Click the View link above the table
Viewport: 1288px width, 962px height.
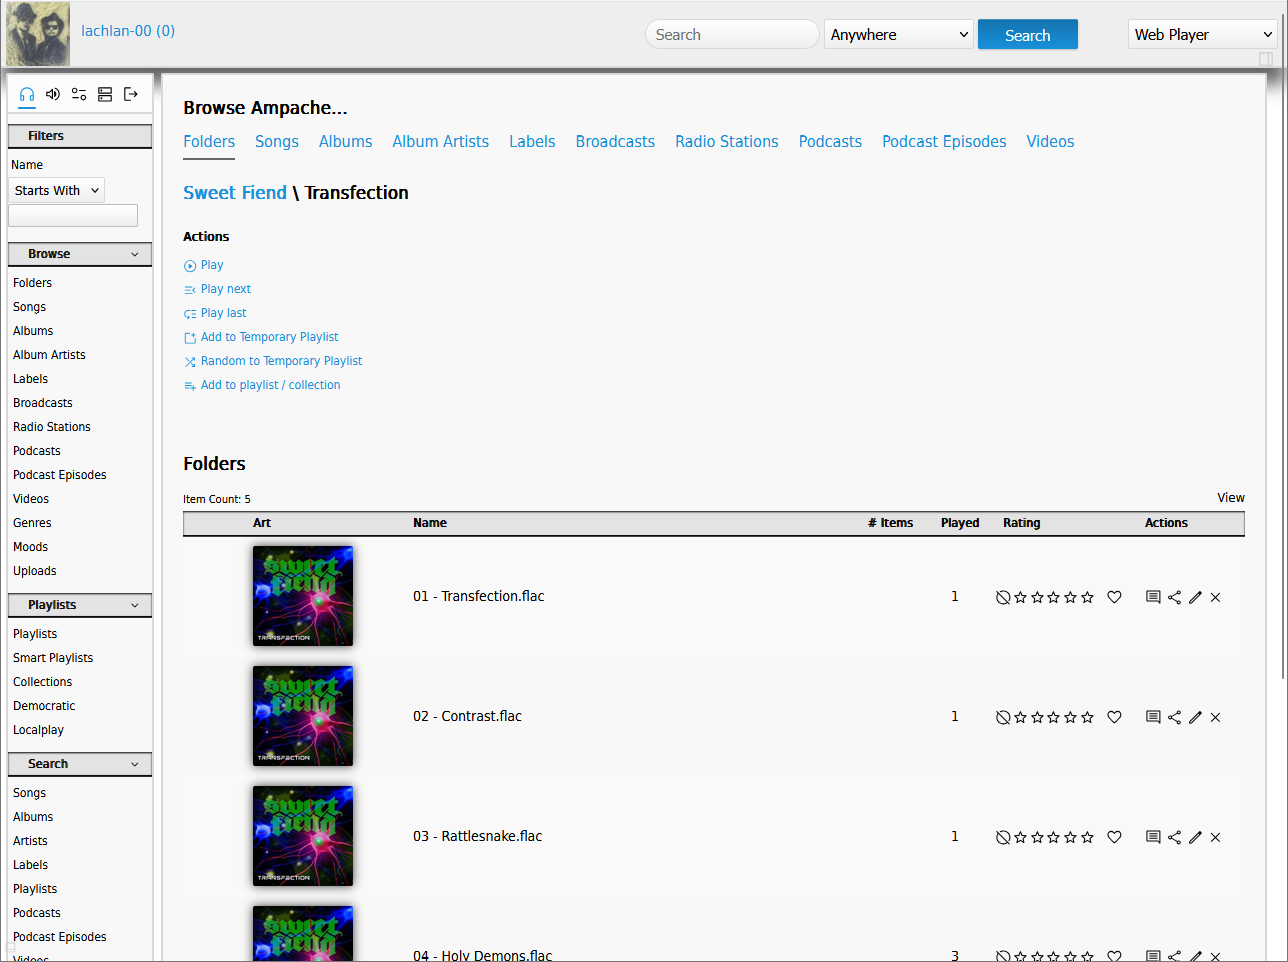pyautogui.click(x=1231, y=498)
